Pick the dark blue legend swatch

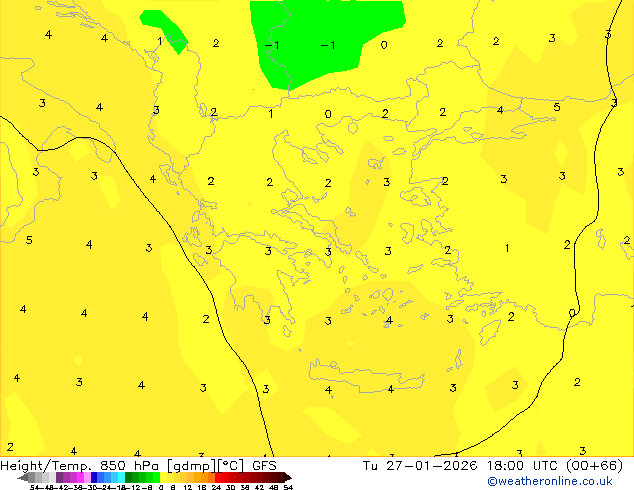[94, 477]
